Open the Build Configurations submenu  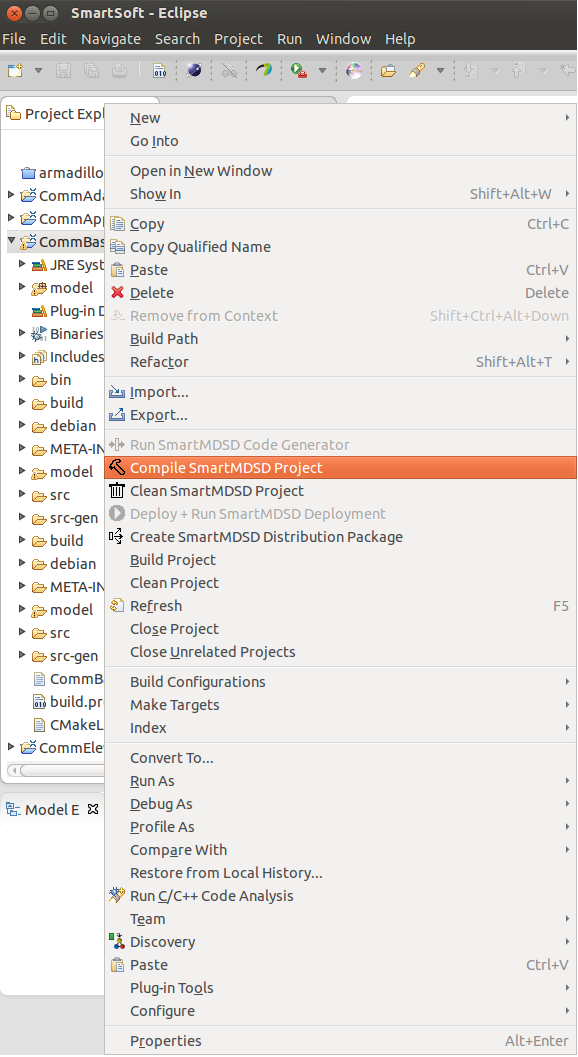click(341, 682)
